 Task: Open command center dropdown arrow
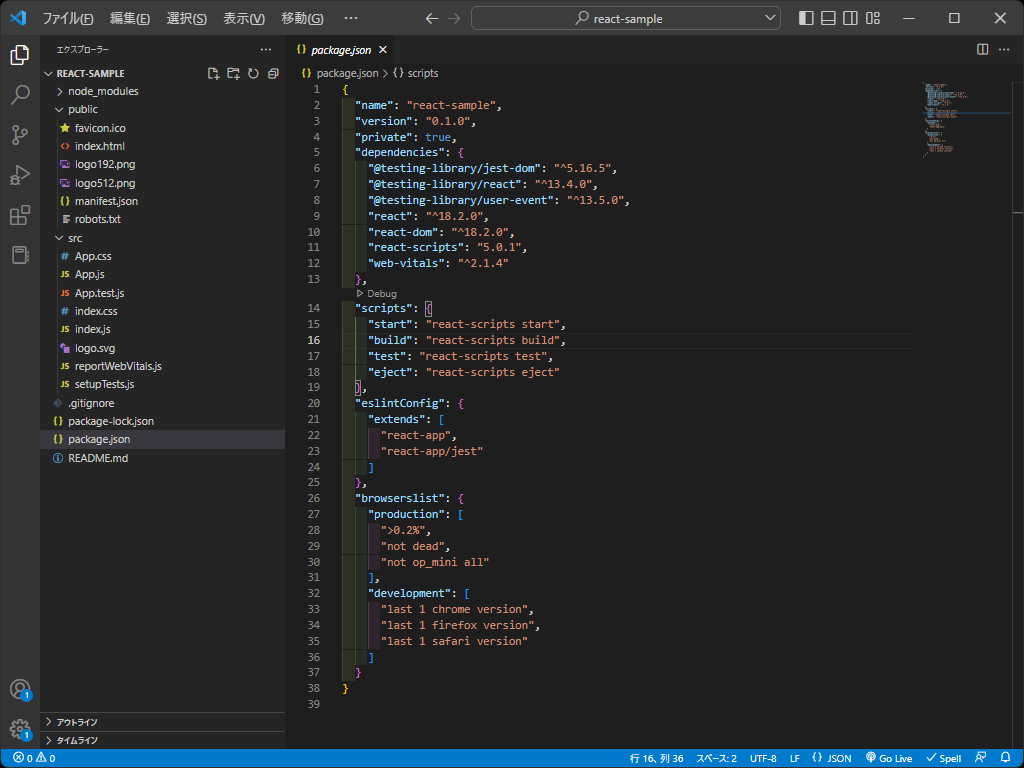click(x=770, y=18)
